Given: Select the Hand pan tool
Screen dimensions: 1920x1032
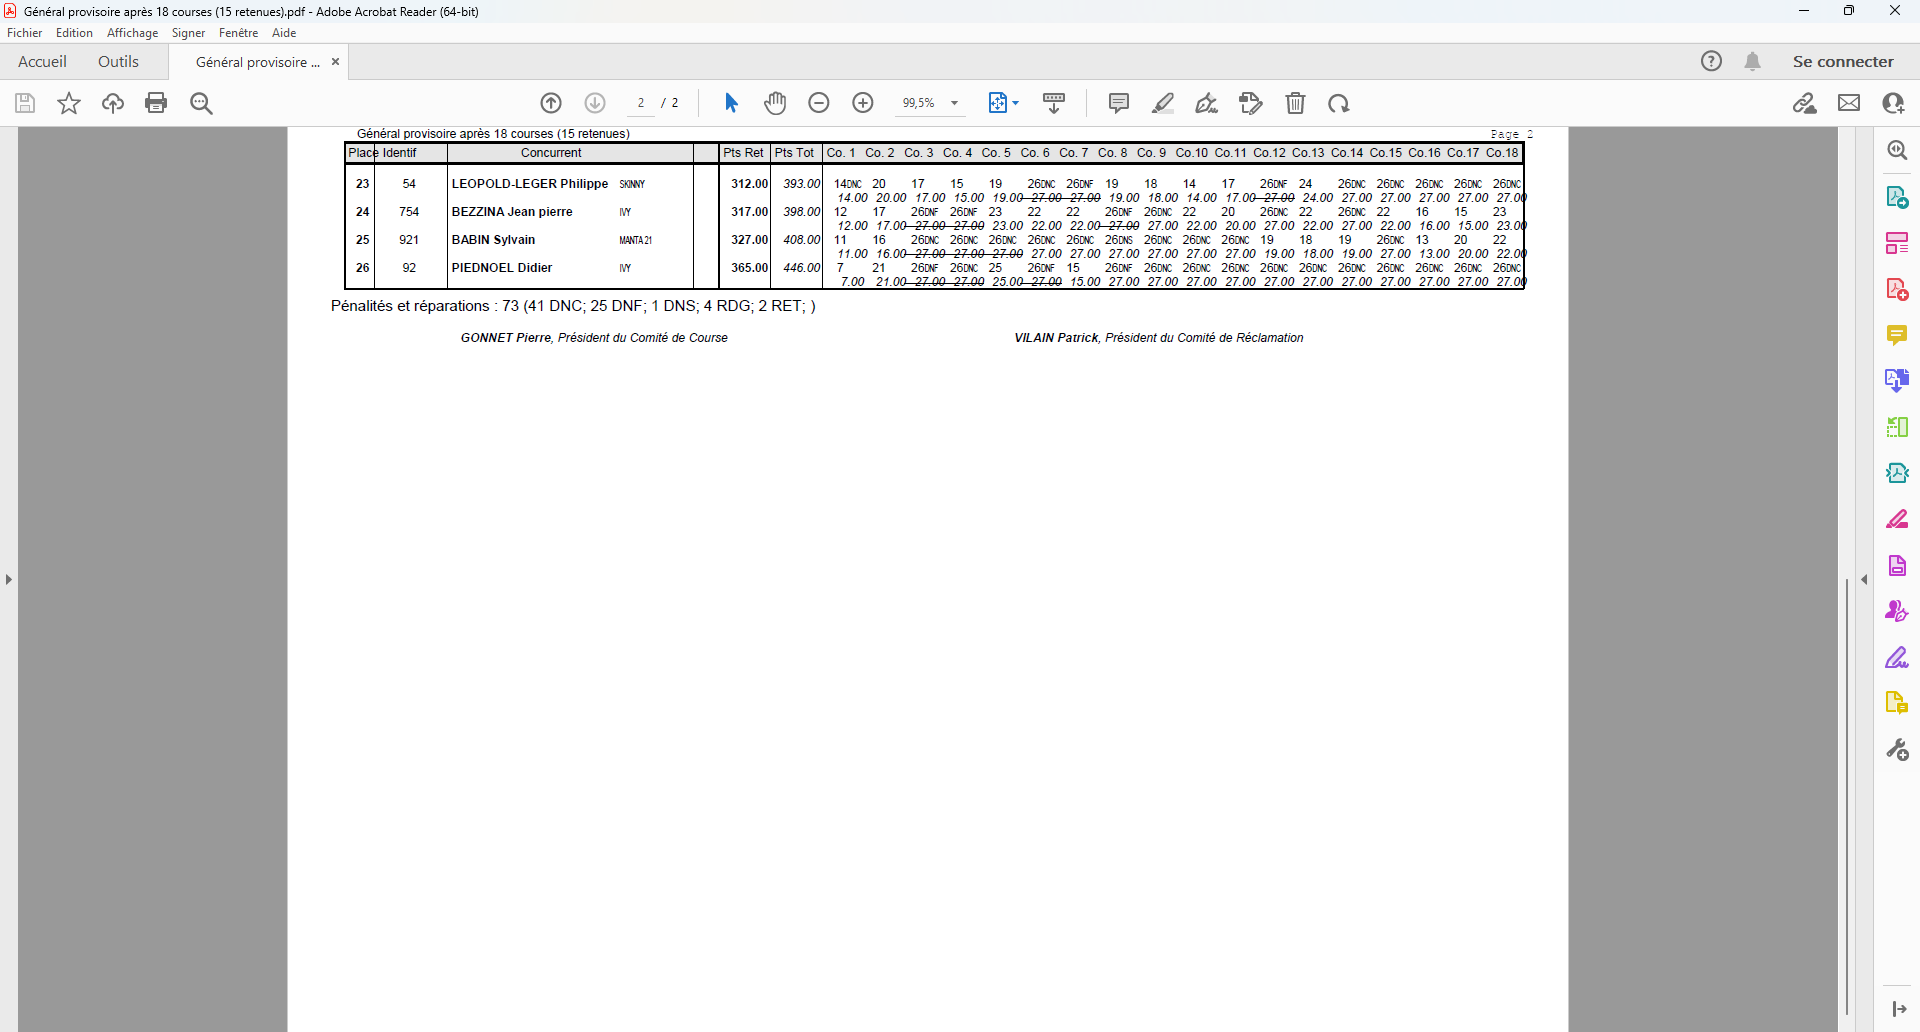Looking at the screenshot, I should (775, 103).
